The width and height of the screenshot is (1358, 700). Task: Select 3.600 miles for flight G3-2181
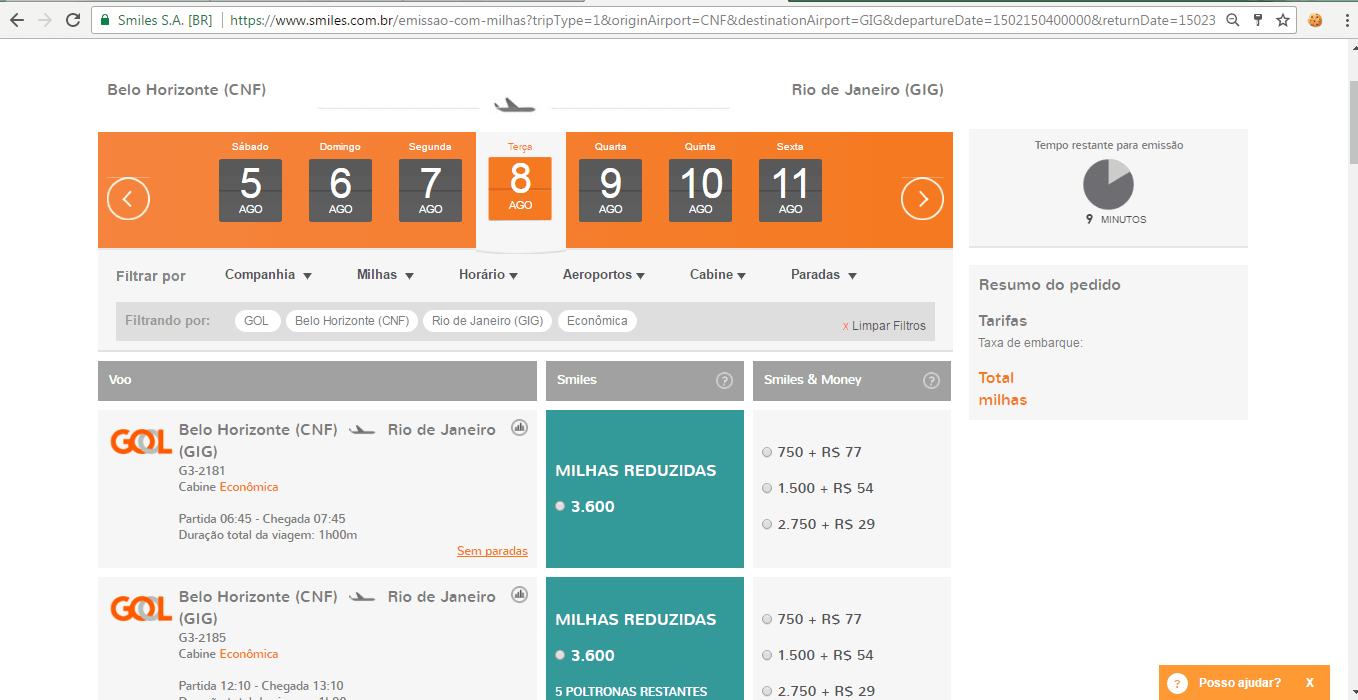click(560, 506)
